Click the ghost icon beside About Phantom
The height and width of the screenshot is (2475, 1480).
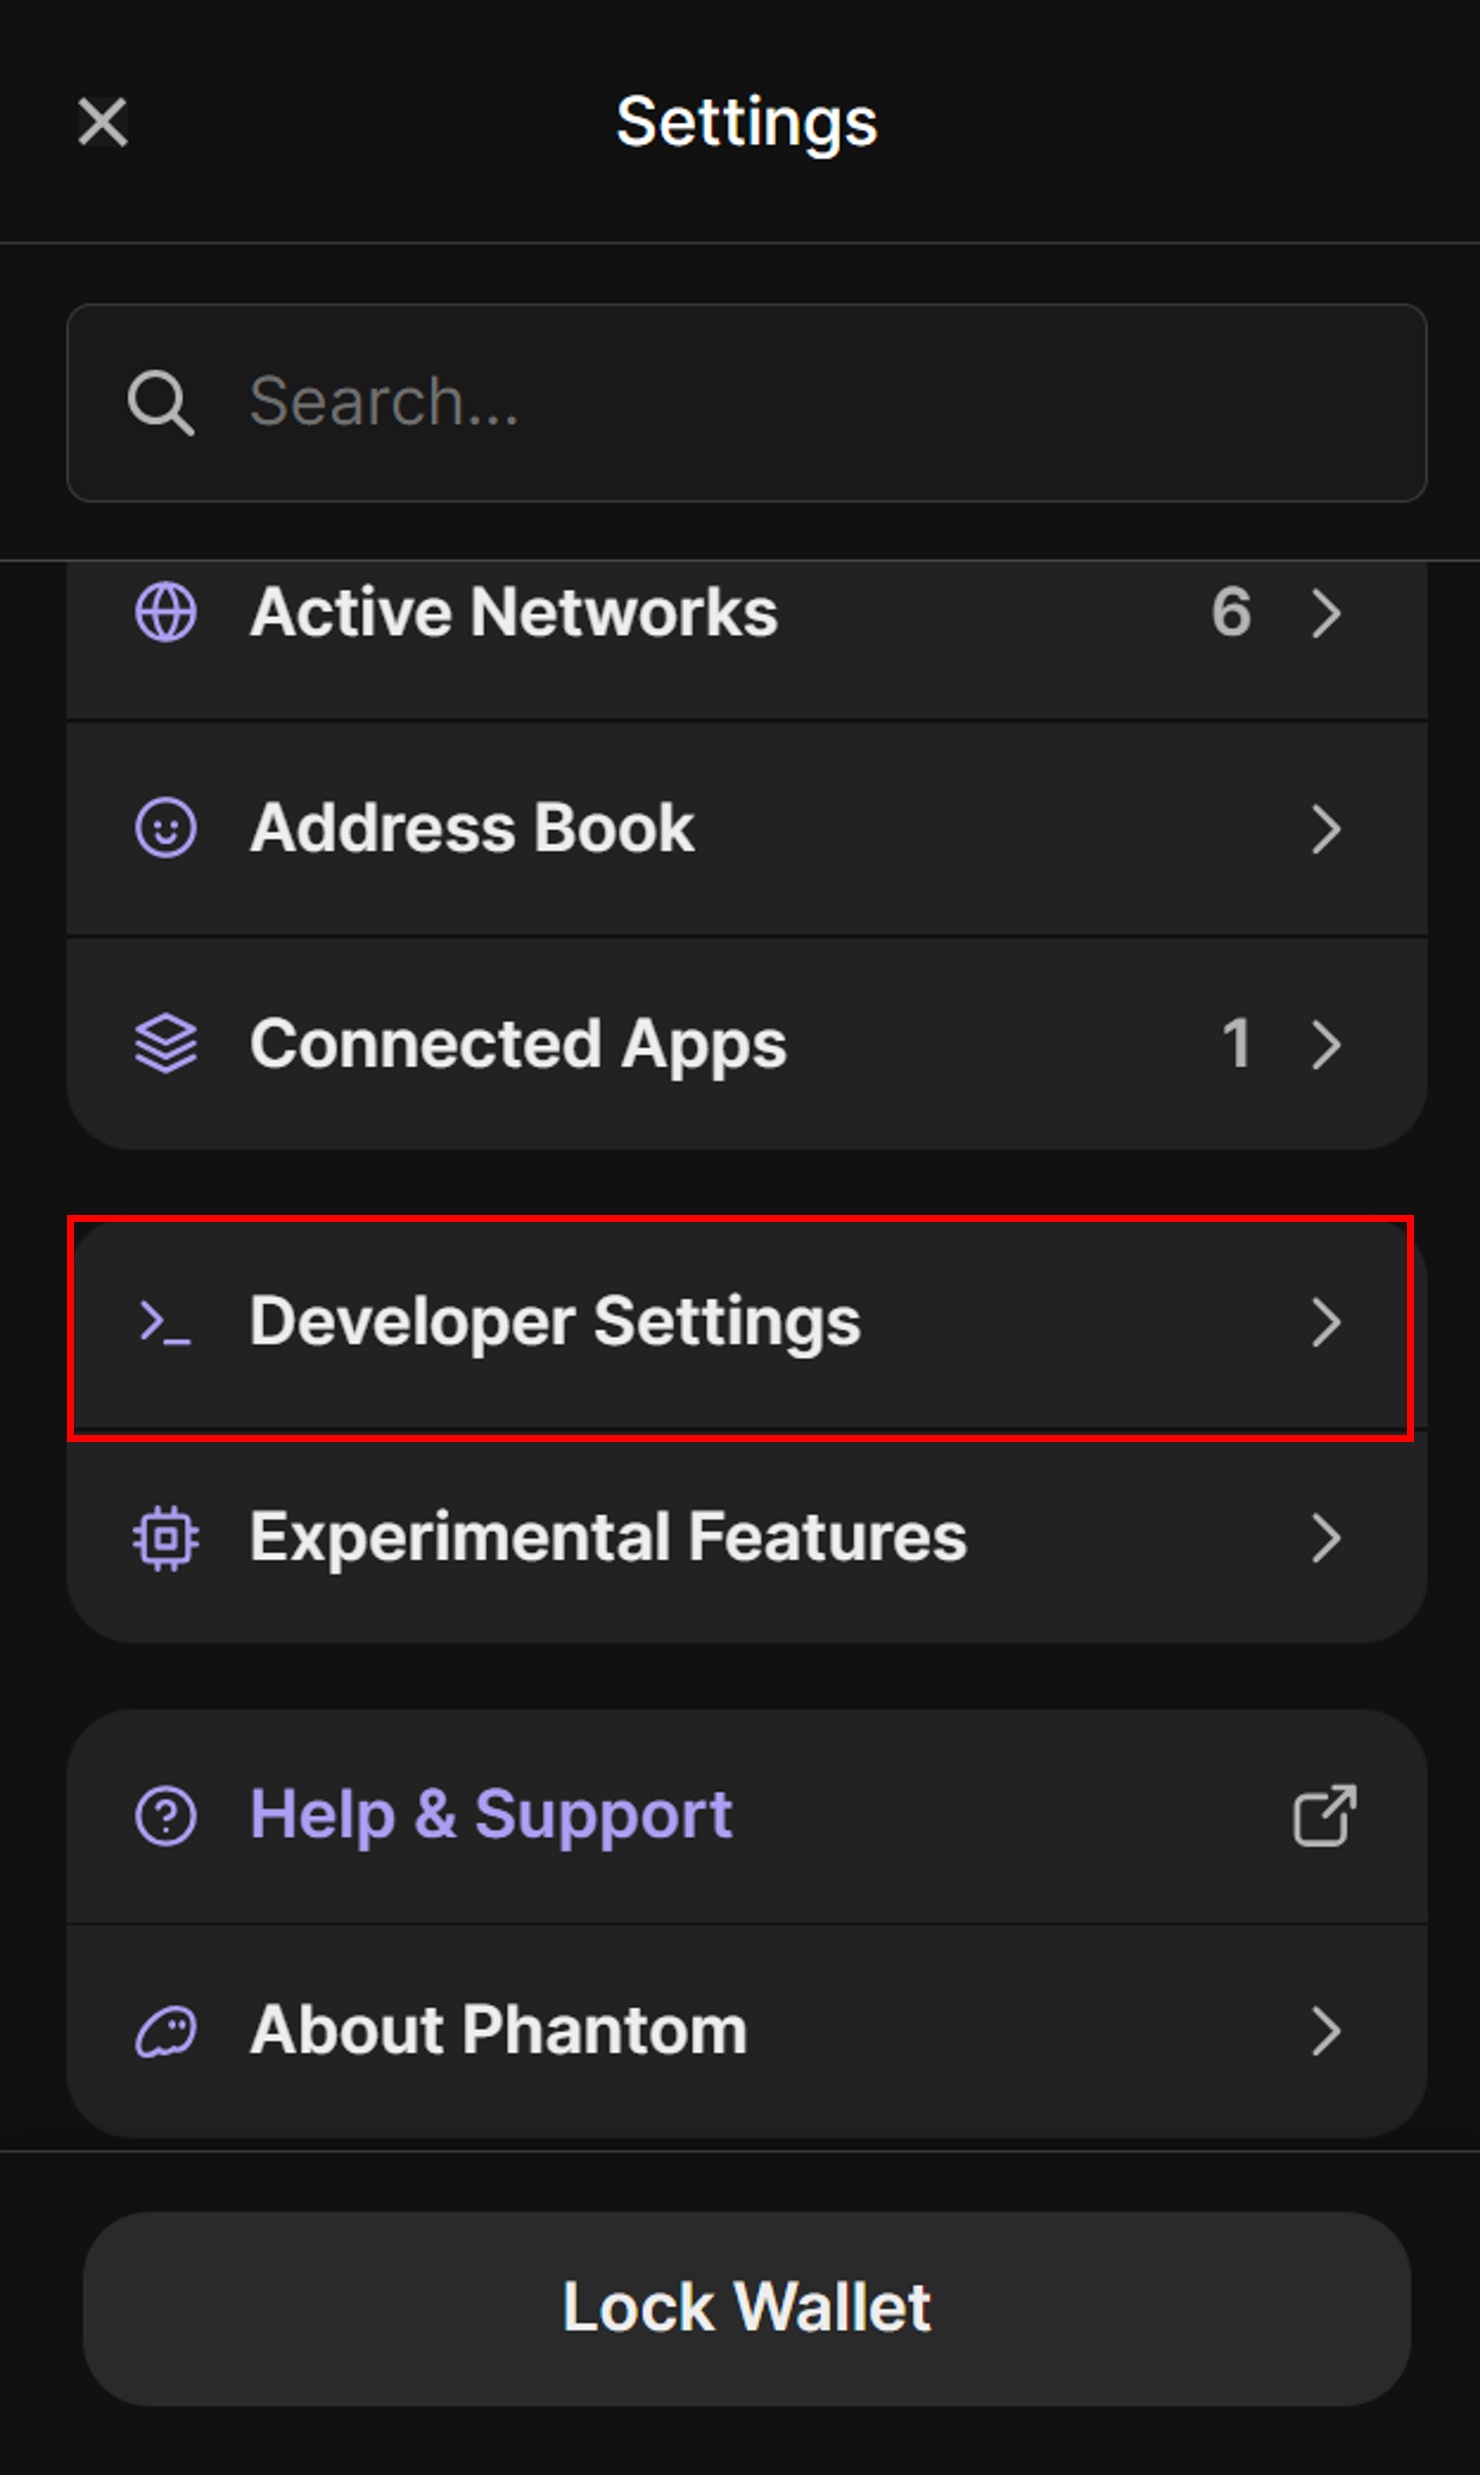166,2032
